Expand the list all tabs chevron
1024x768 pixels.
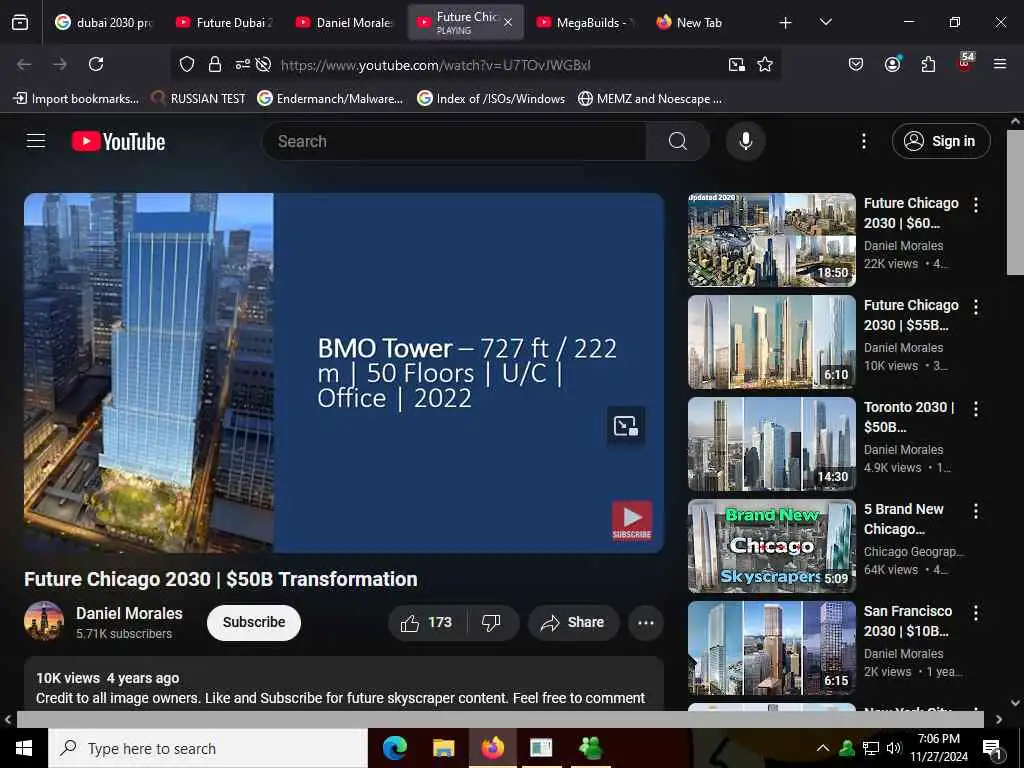[825, 23]
